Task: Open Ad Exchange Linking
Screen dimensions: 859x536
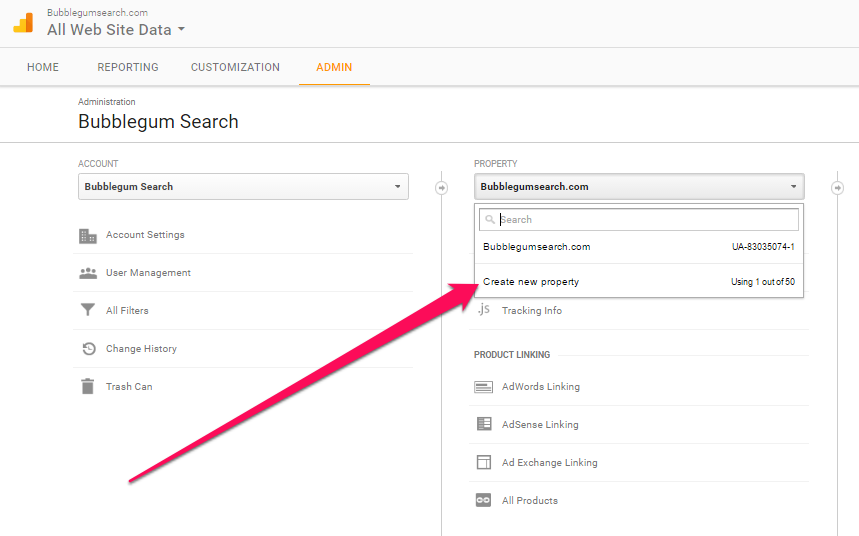Action: 549,463
